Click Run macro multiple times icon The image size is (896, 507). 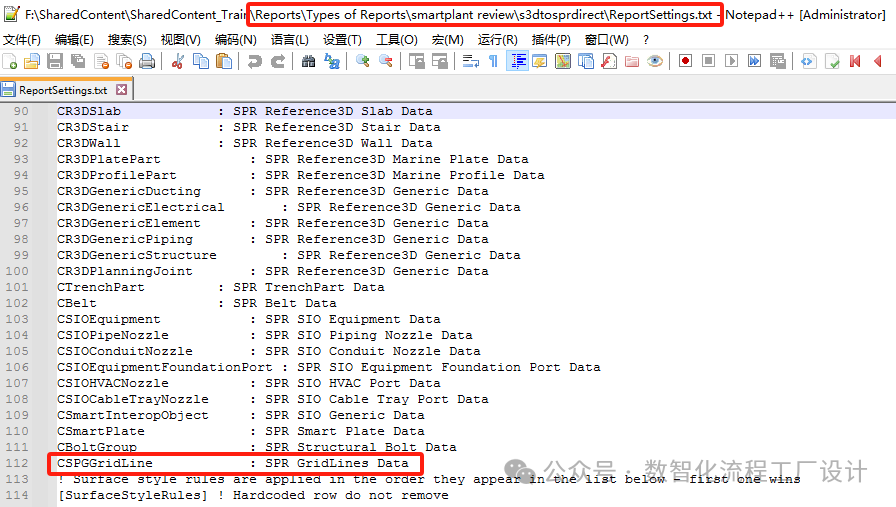(x=754, y=61)
